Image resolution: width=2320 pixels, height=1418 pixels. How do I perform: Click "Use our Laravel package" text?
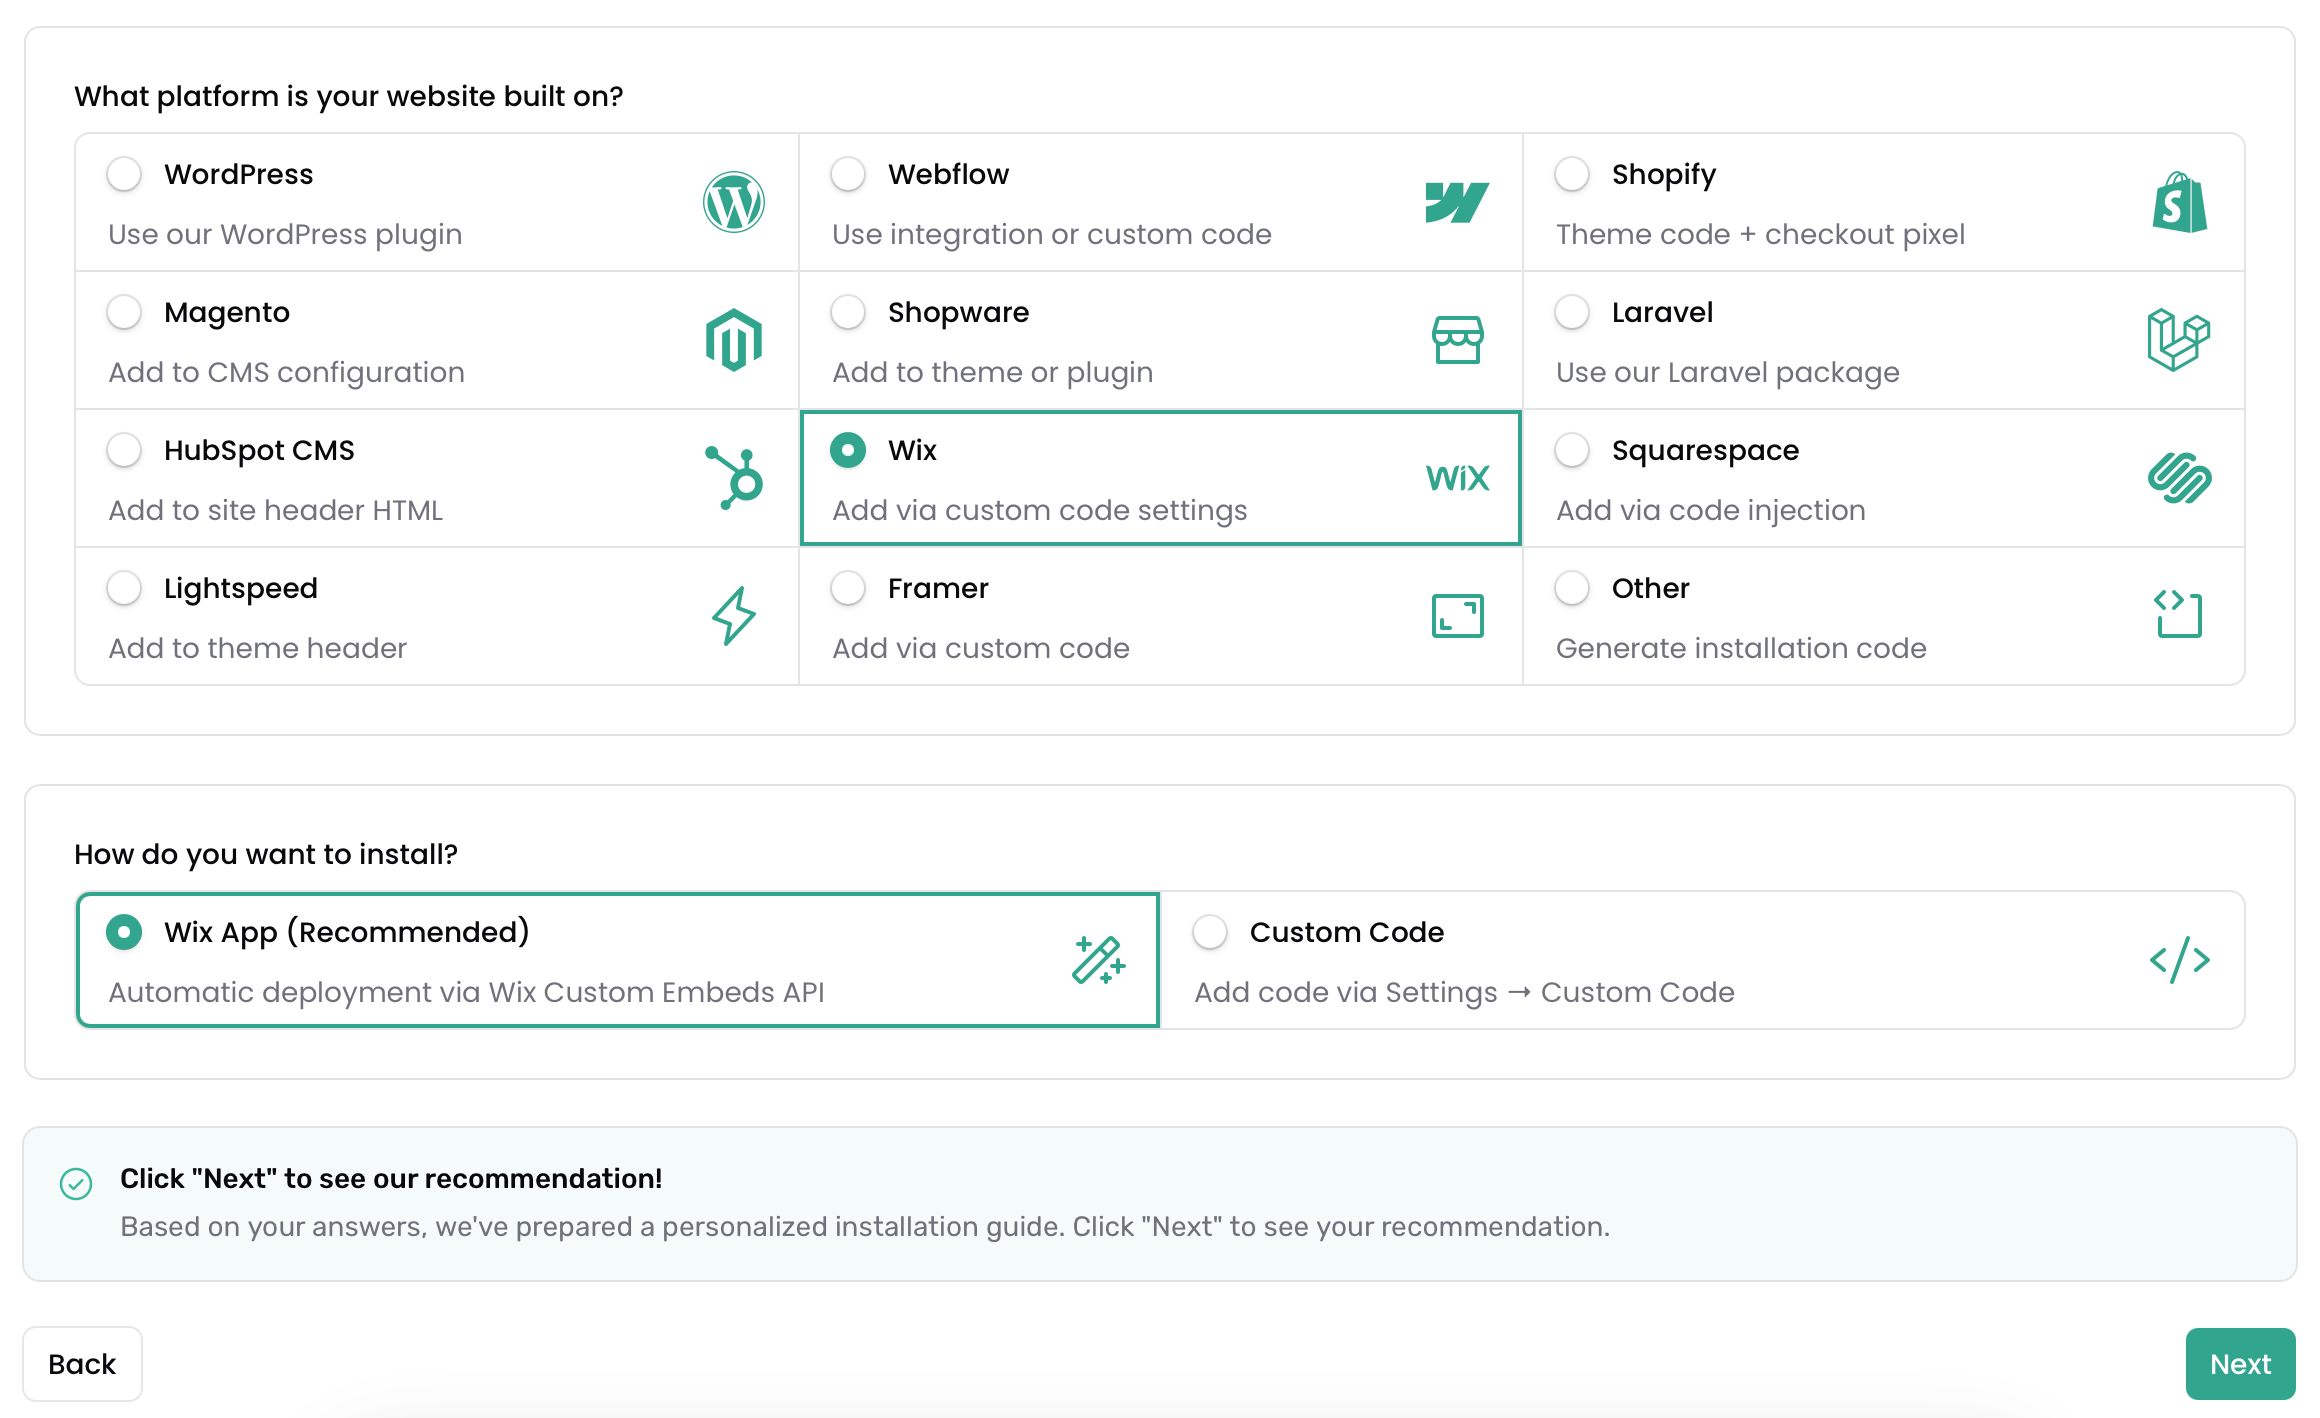click(1728, 372)
